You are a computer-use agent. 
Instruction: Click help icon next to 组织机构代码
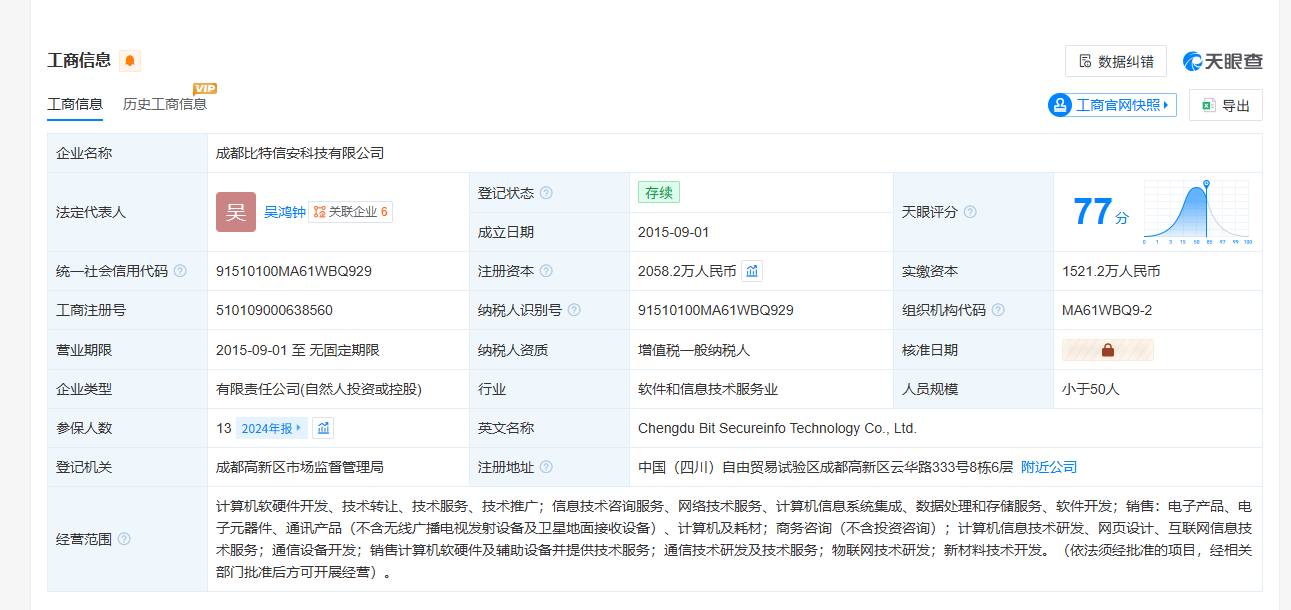click(x=998, y=310)
